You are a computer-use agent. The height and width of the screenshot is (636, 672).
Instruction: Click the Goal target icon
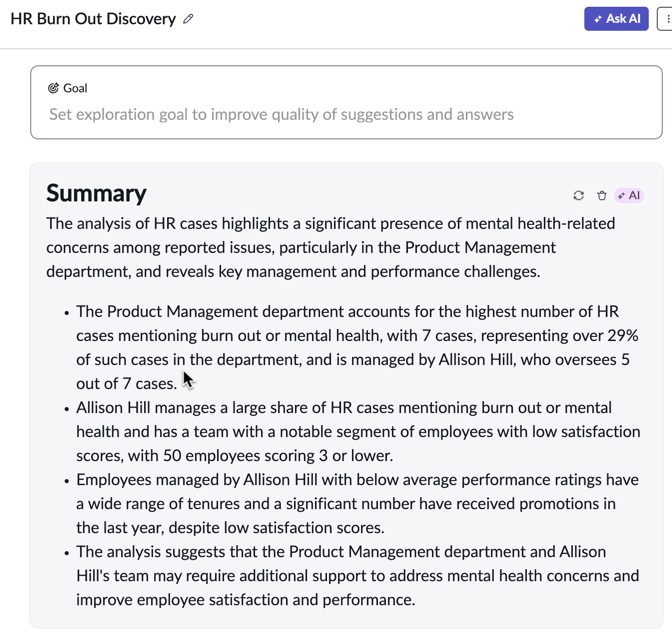coord(53,88)
